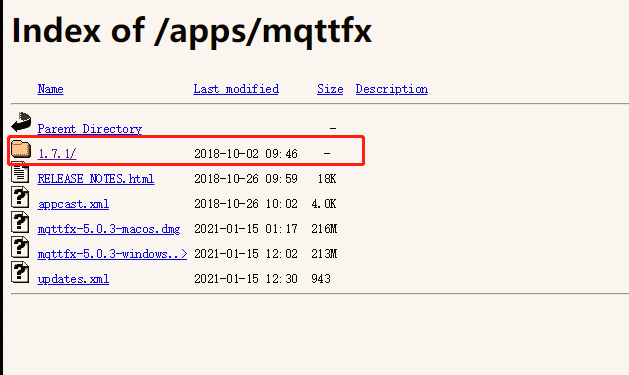Viewport: 629px width, 375px height.
Task: Click the 943 size value
Action: click(x=321, y=279)
